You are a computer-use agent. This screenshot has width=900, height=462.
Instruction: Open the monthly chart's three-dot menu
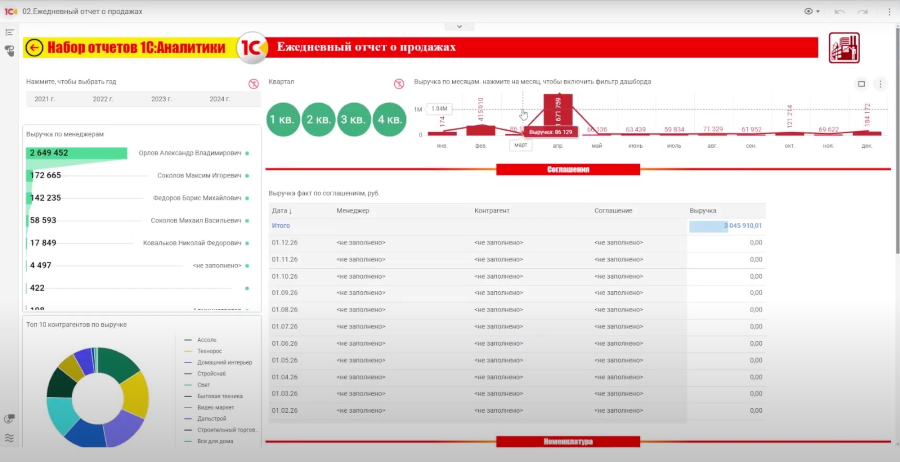pyautogui.click(x=880, y=84)
